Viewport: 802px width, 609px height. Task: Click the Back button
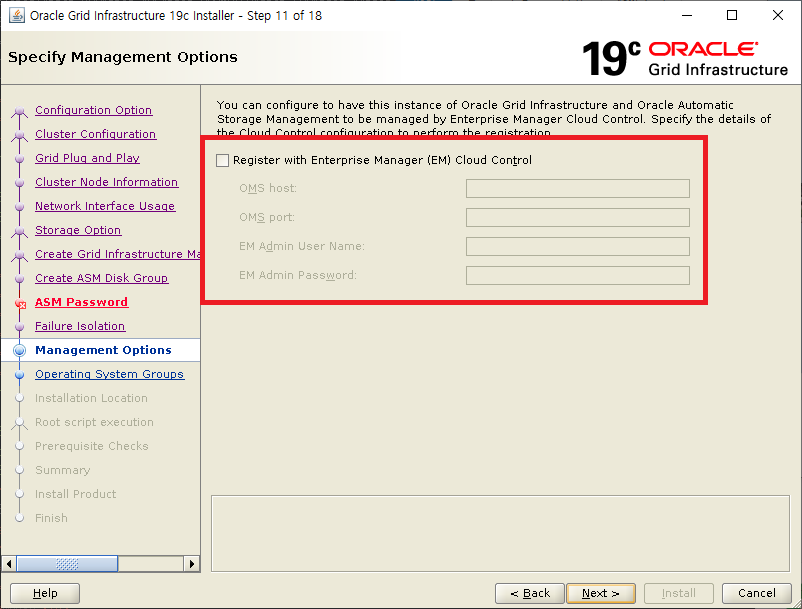(x=529, y=593)
